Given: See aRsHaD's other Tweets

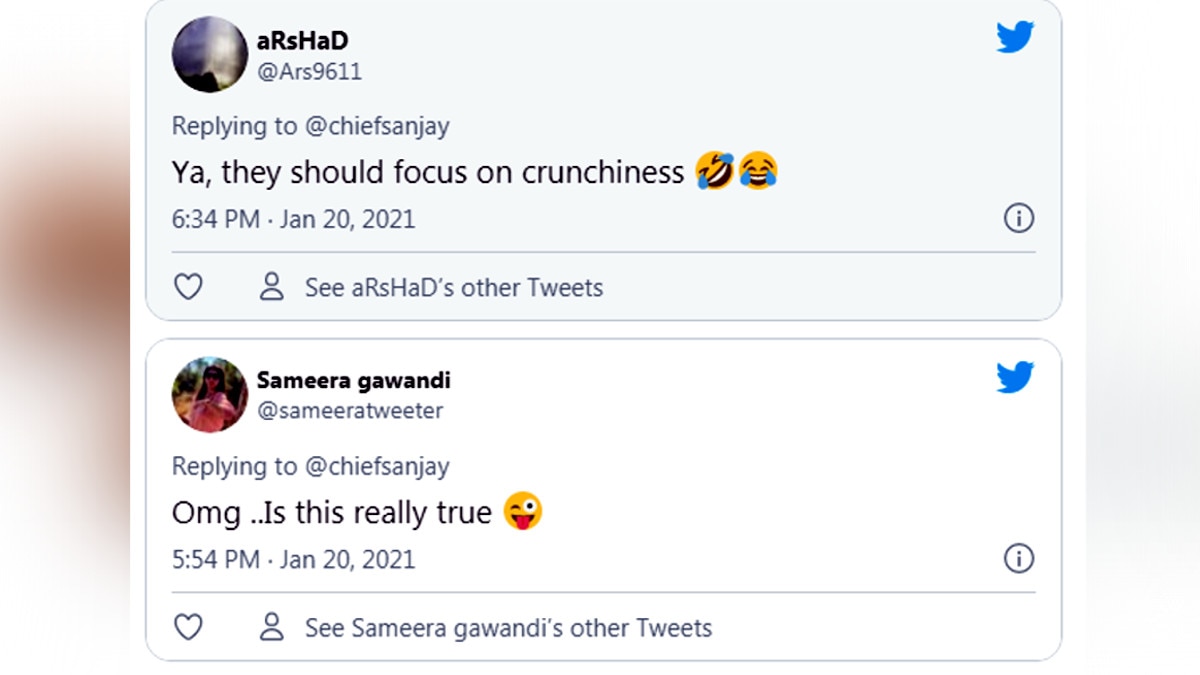Looking at the screenshot, I should tap(454, 288).
